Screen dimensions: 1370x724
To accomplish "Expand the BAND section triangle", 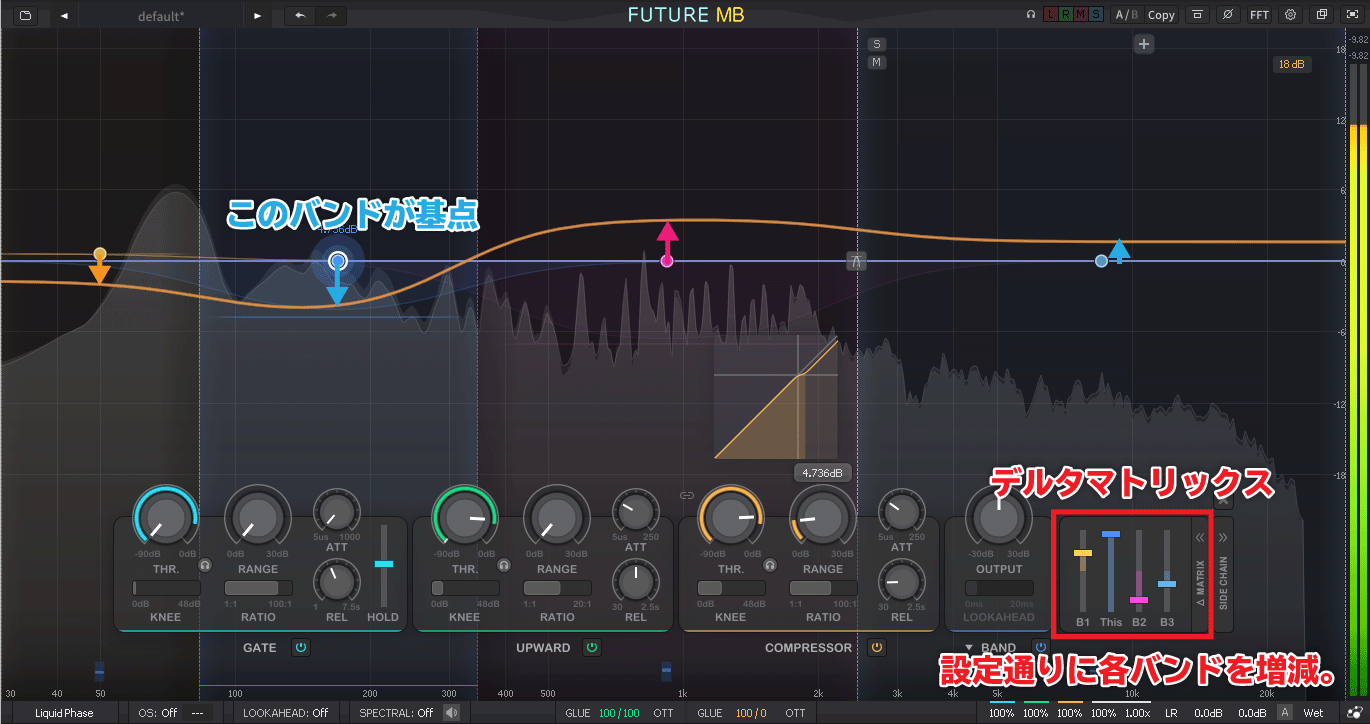I will (968, 648).
